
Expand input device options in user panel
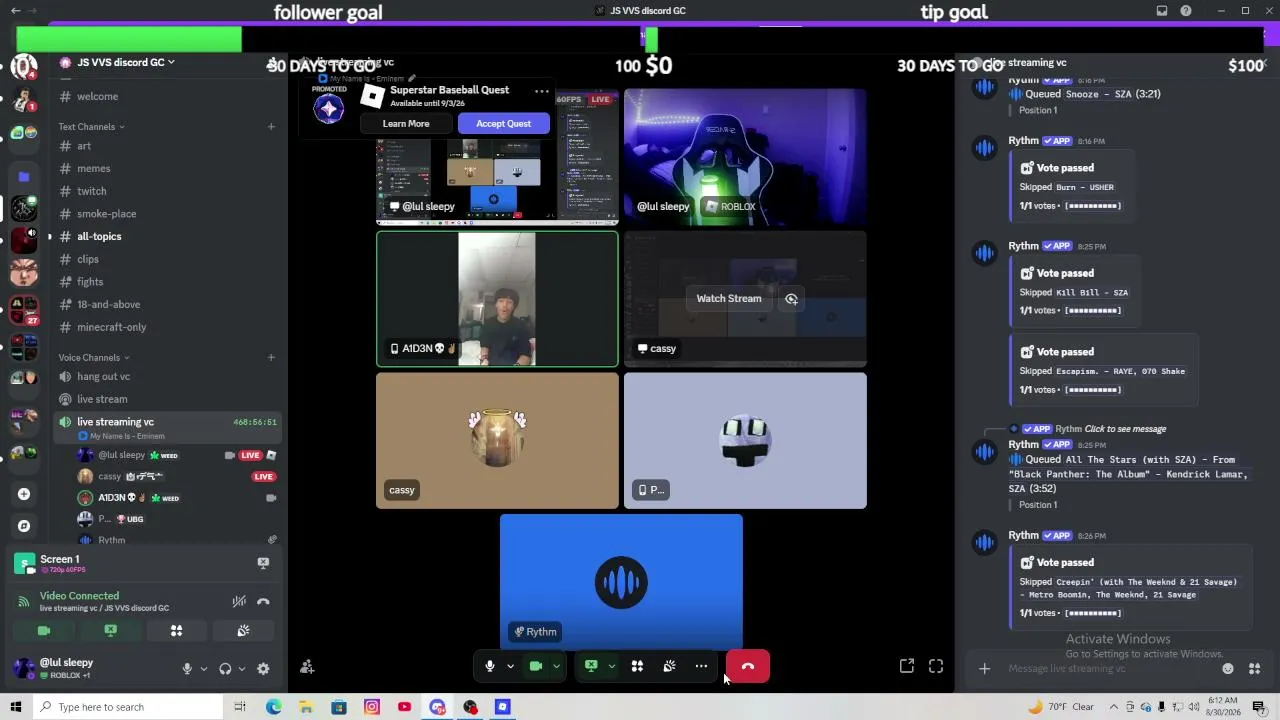[203, 669]
